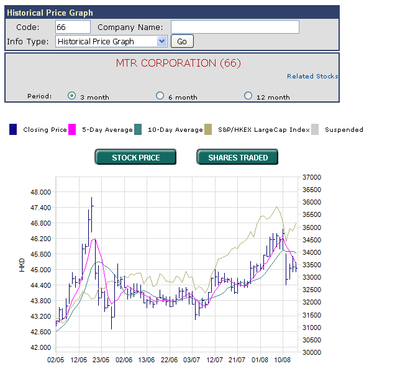Click the Suspended legend text
400x373 pixels.
pyautogui.click(x=344, y=130)
